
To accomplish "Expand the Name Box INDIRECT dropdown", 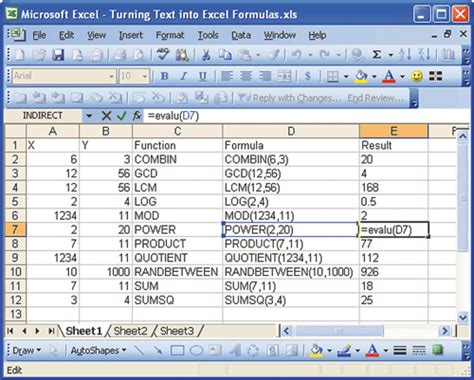I will (x=89, y=116).
